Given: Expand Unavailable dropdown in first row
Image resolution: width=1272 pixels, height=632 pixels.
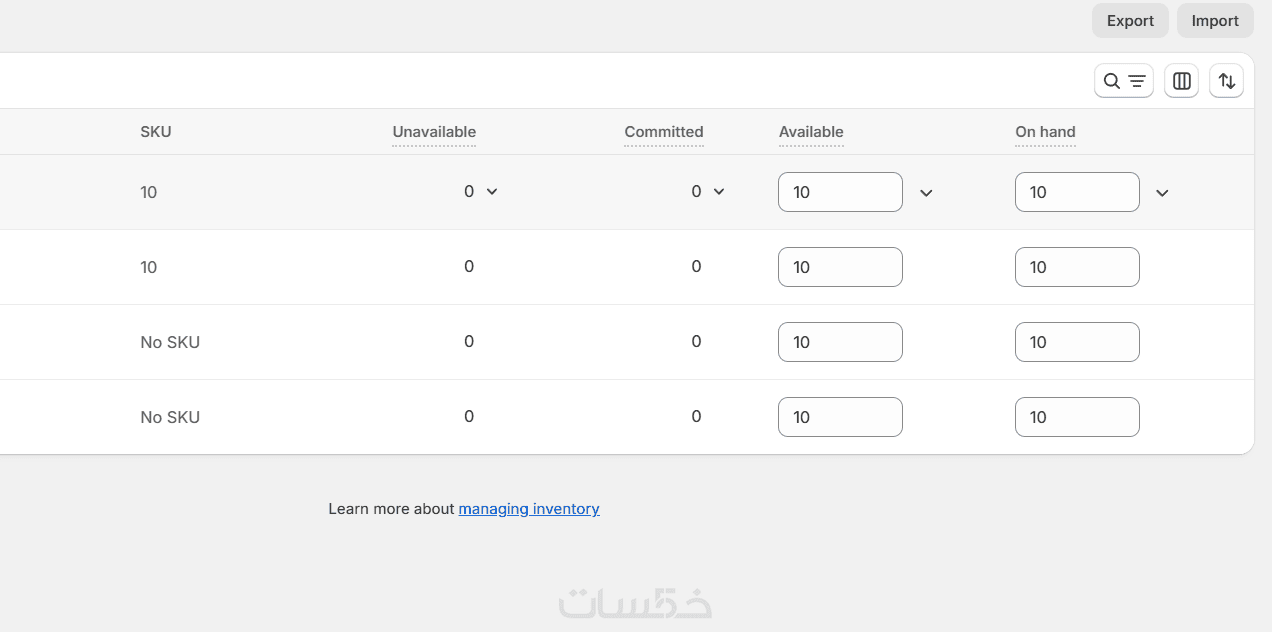Looking at the screenshot, I should (491, 191).
